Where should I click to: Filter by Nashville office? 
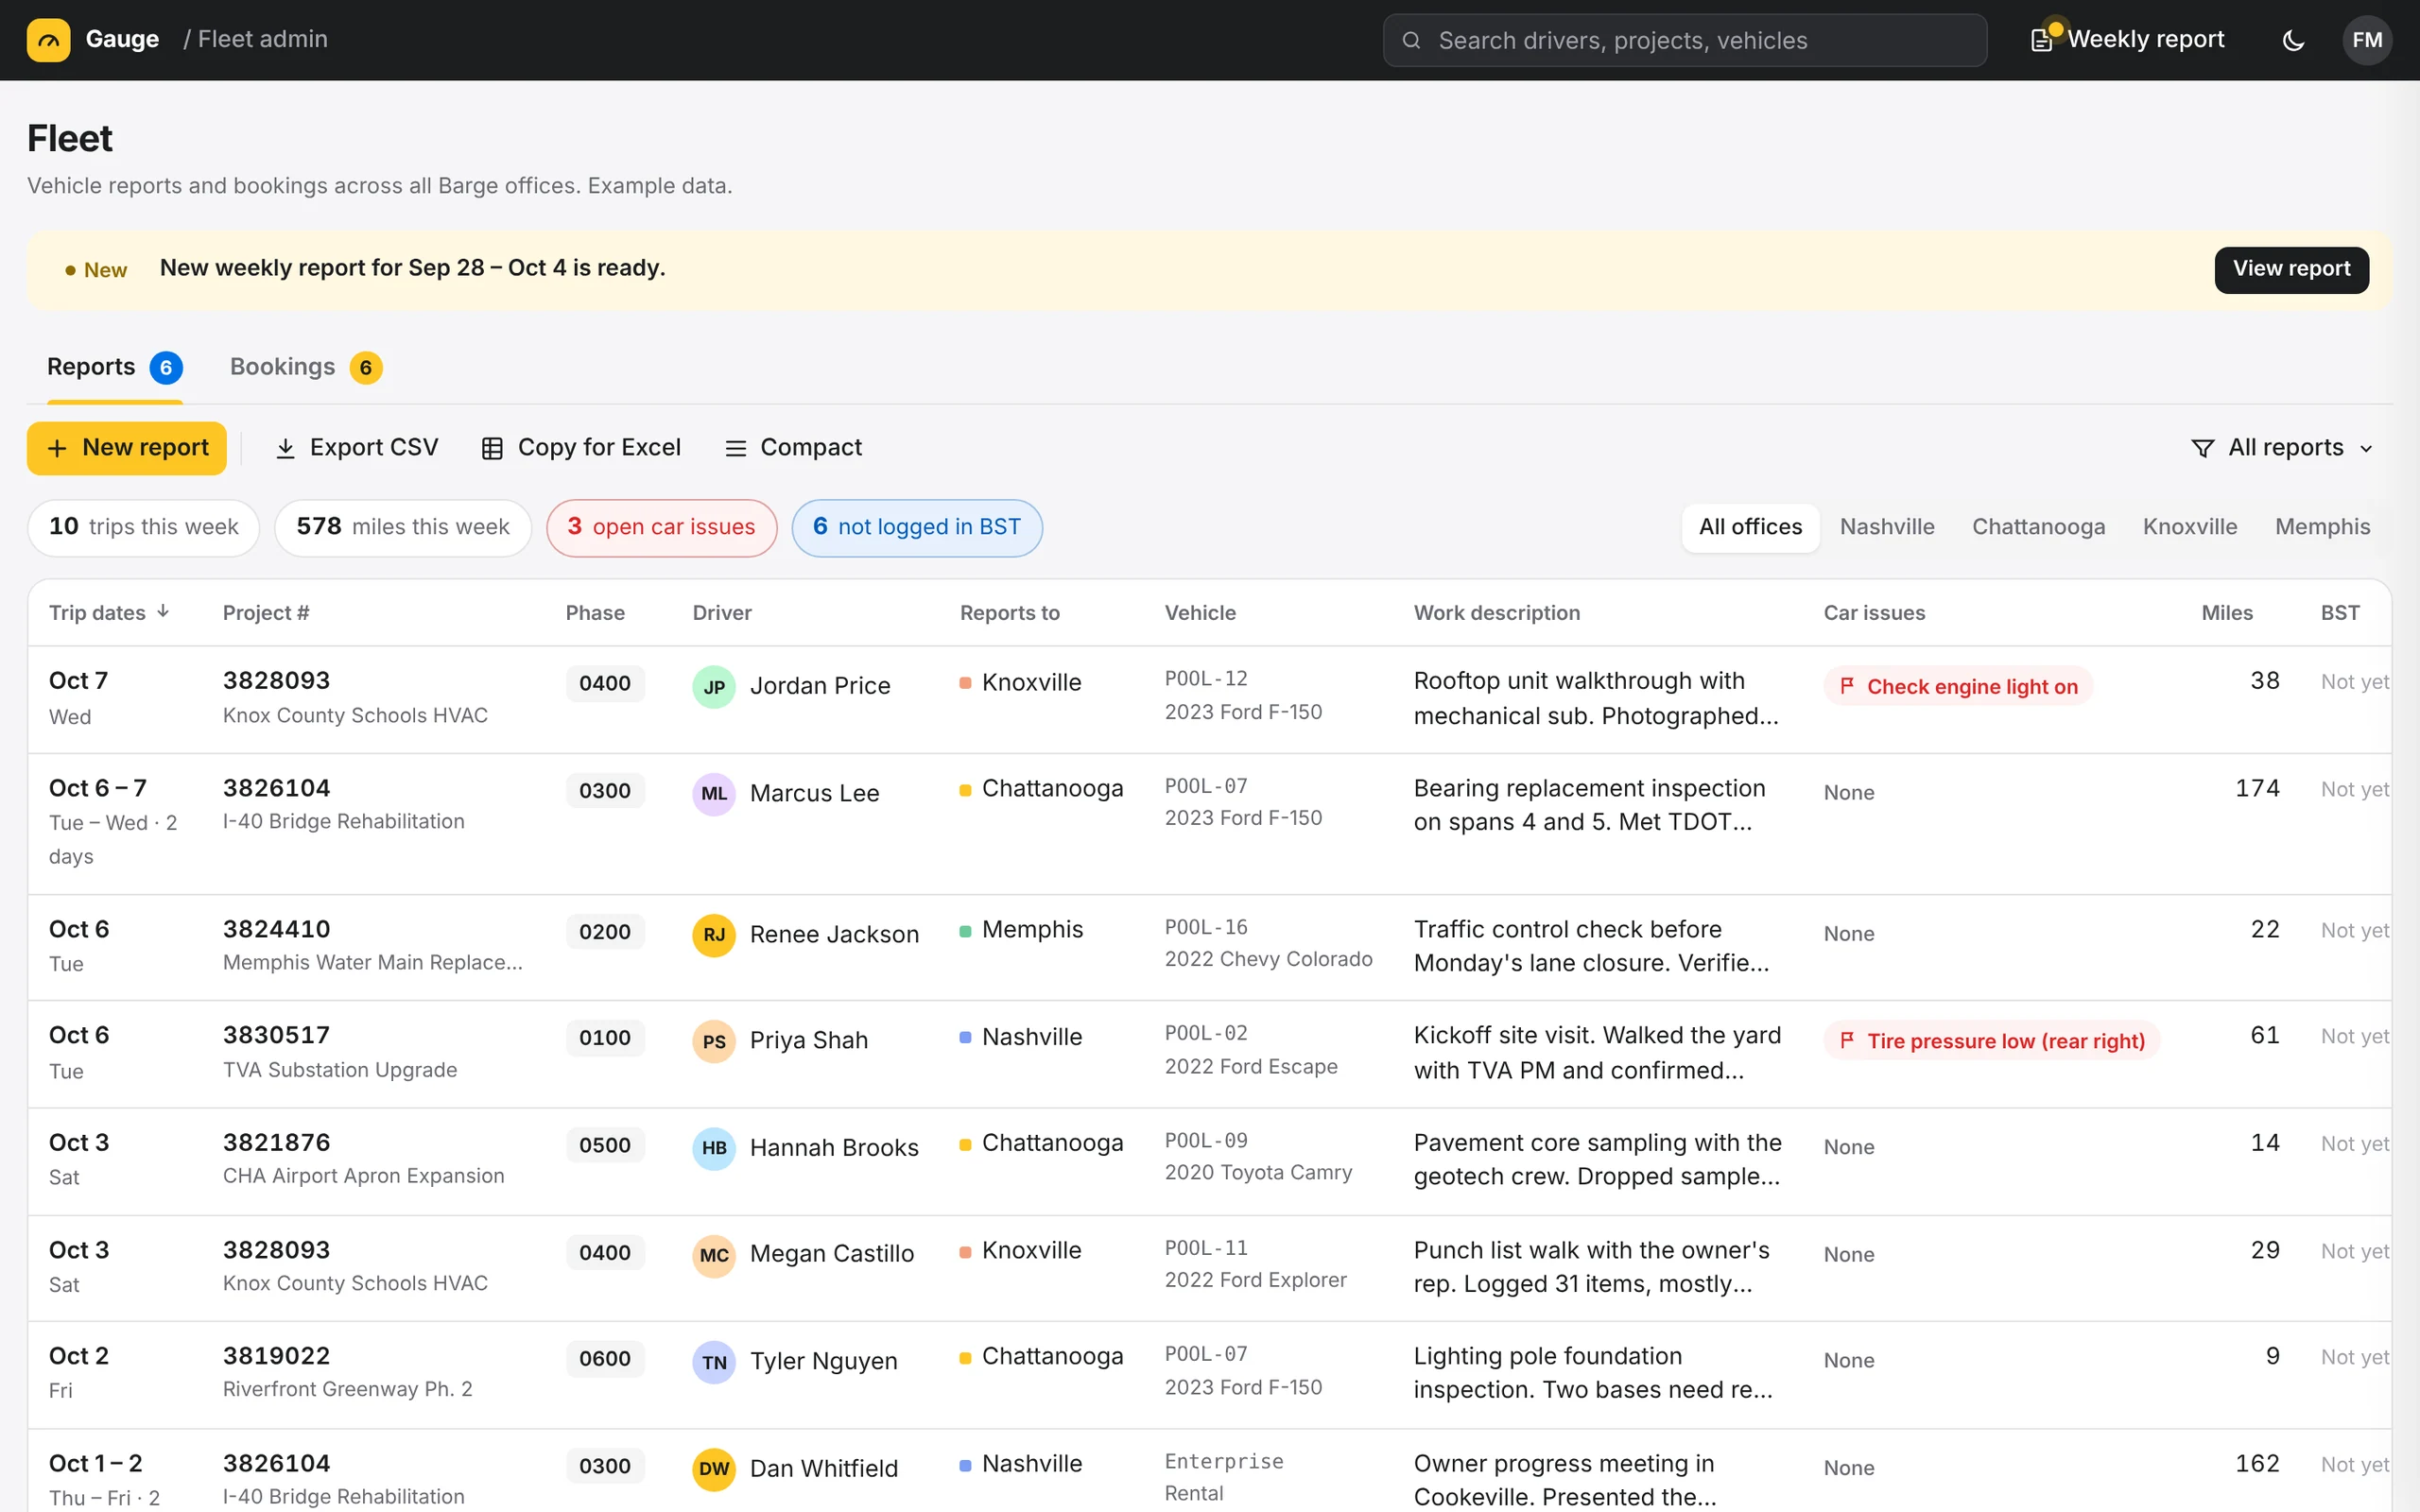pos(1886,527)
